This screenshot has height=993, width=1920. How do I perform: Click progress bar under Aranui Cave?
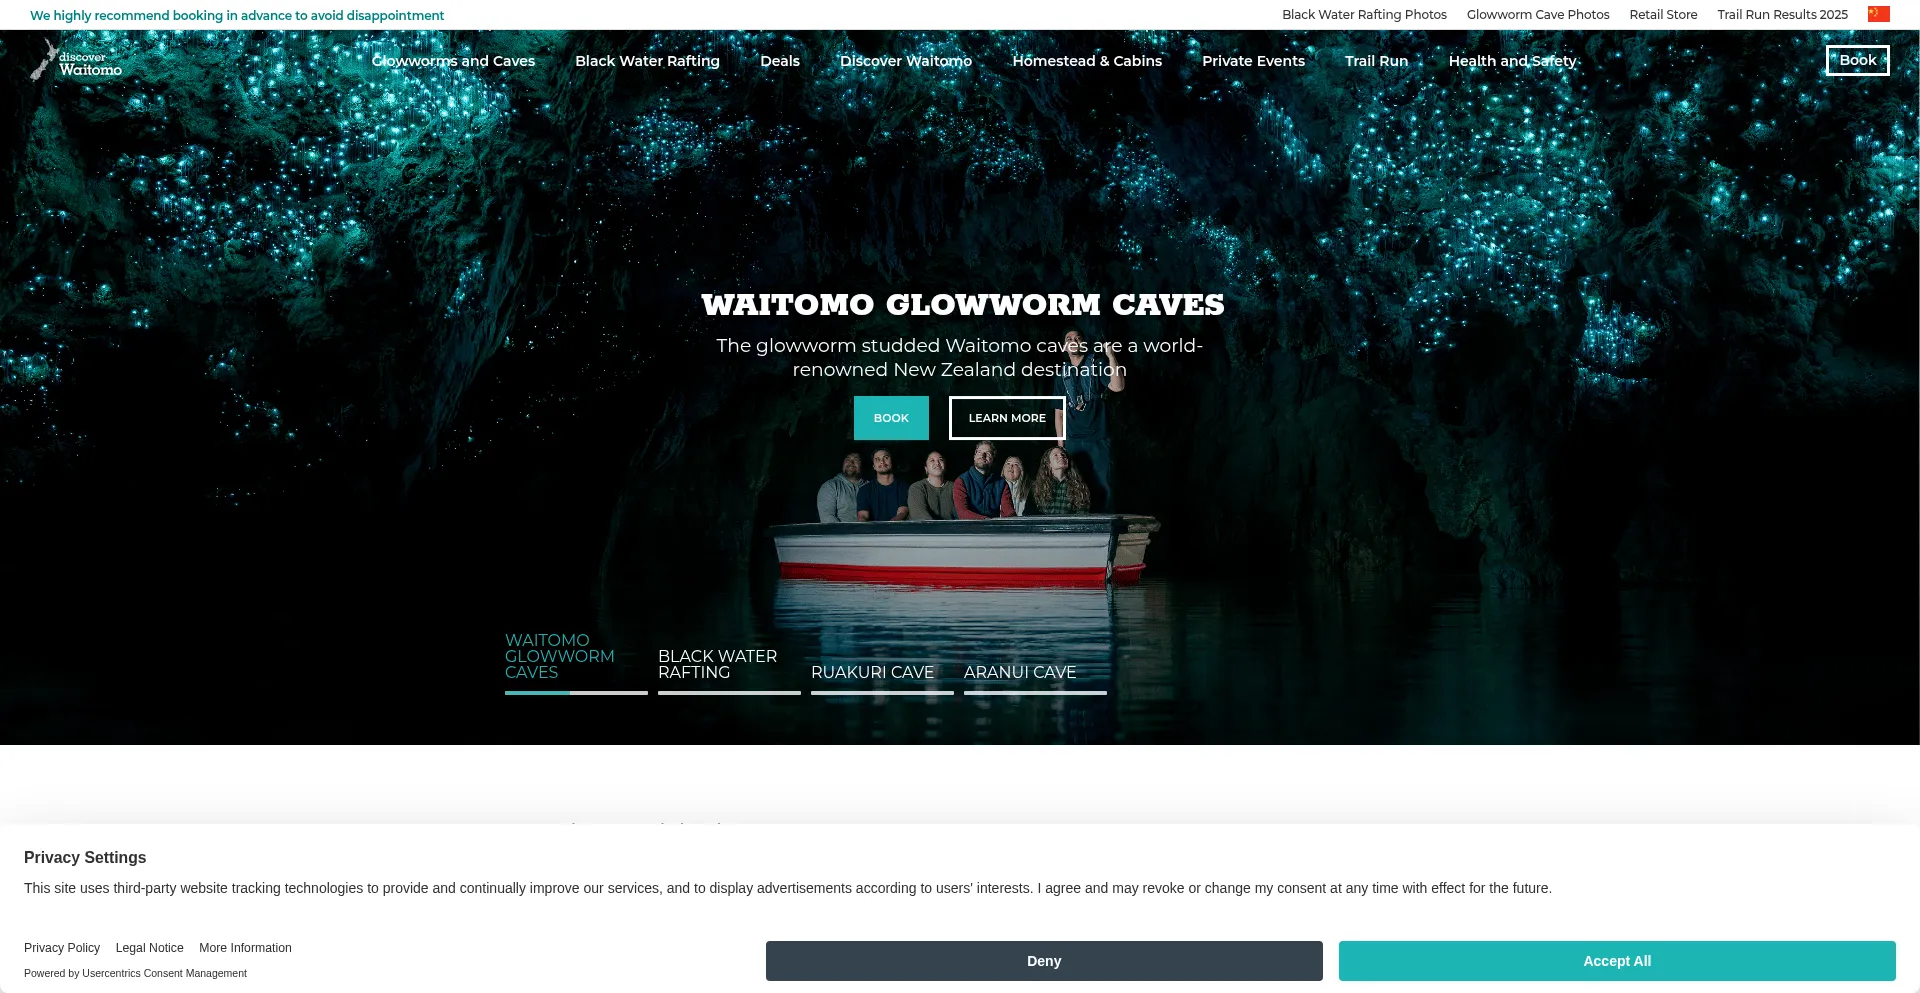click(x=1035, y=693)
